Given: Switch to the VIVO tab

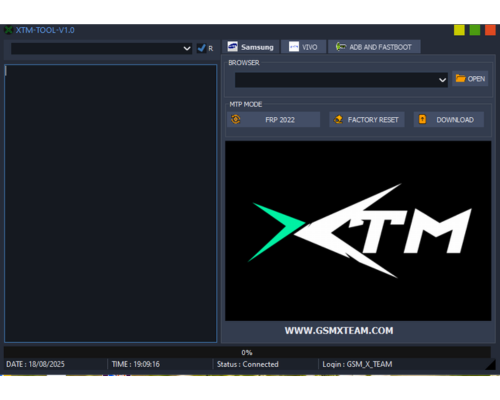Looking at the screenshot, I should click(x=303, y=47).
